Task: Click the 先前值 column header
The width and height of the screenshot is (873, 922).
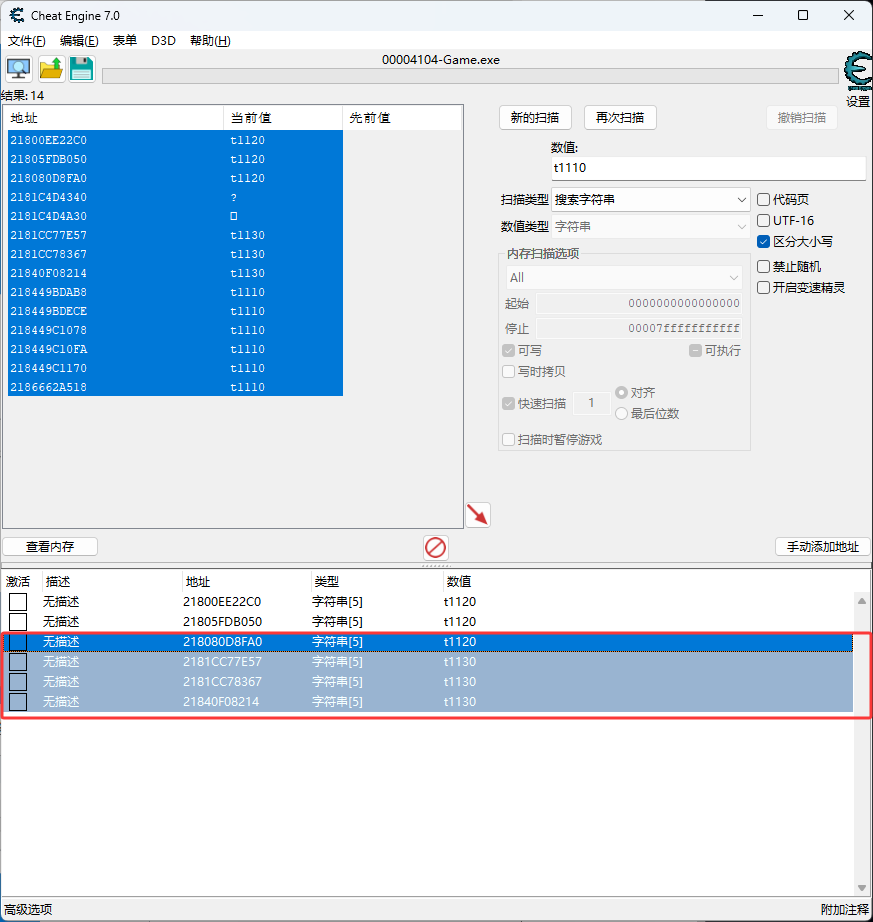Action: [x=402, y=118]
